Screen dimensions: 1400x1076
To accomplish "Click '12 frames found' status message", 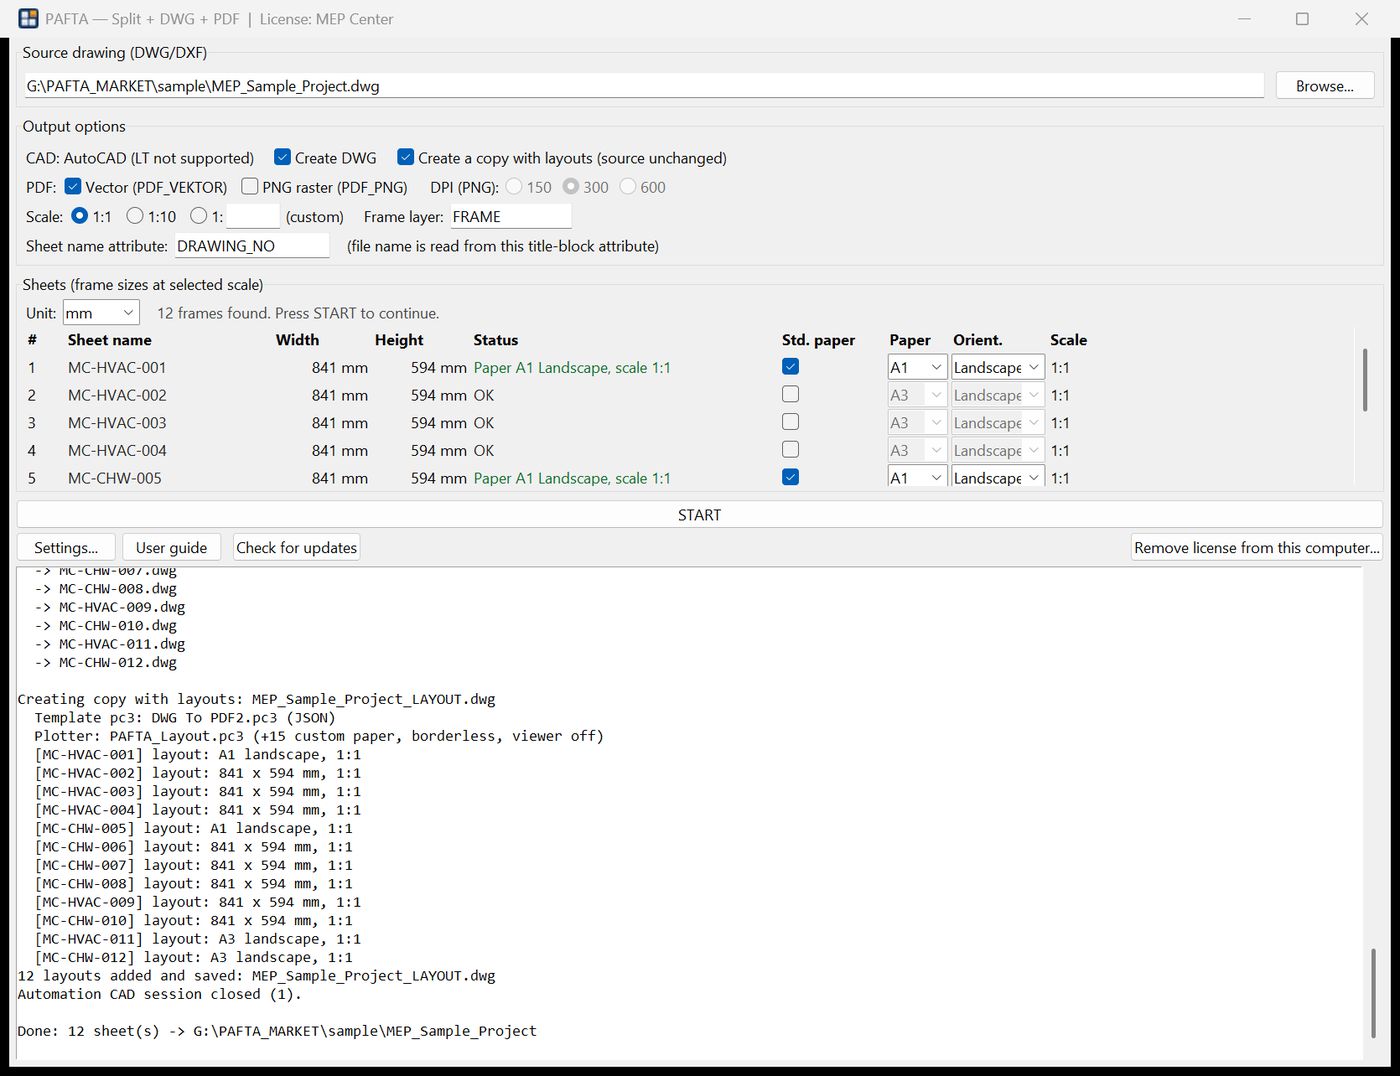I will pos(298,313).
